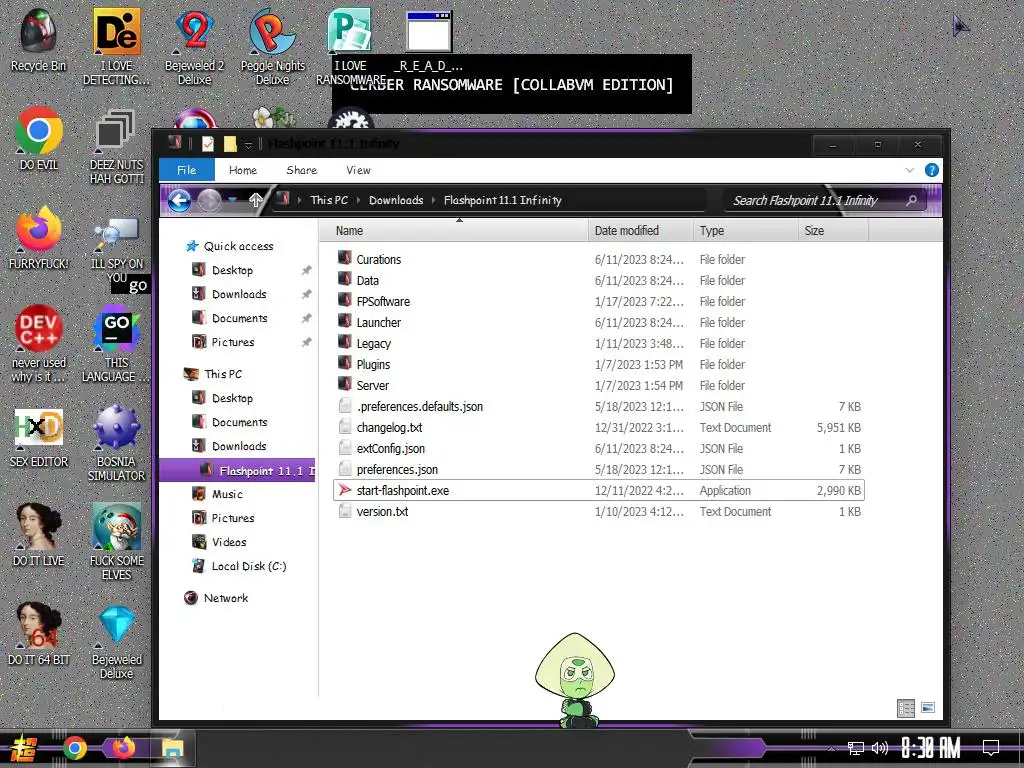
Task: Open Quick Access toolbar customize dropdown
Action: [x=248, y=144]
